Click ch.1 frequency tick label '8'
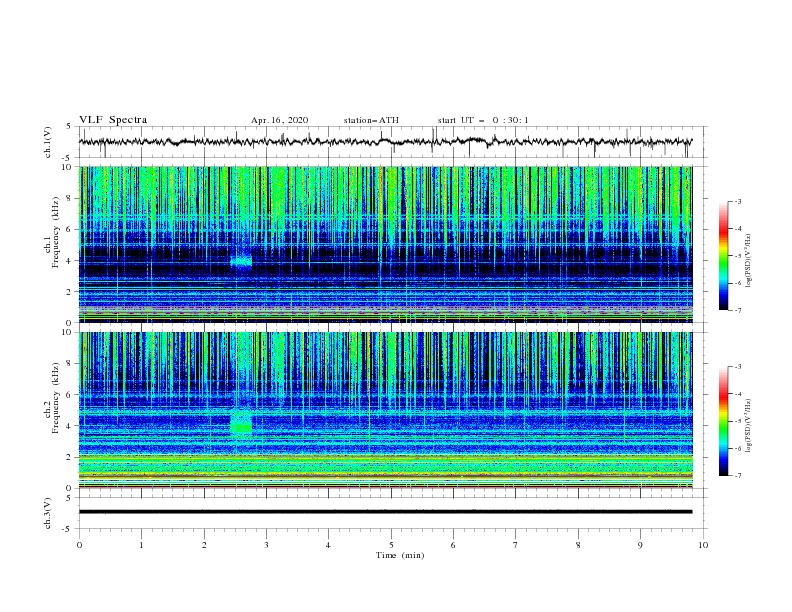The height and width of the screenshot is (612, 792). pos(70,198)
